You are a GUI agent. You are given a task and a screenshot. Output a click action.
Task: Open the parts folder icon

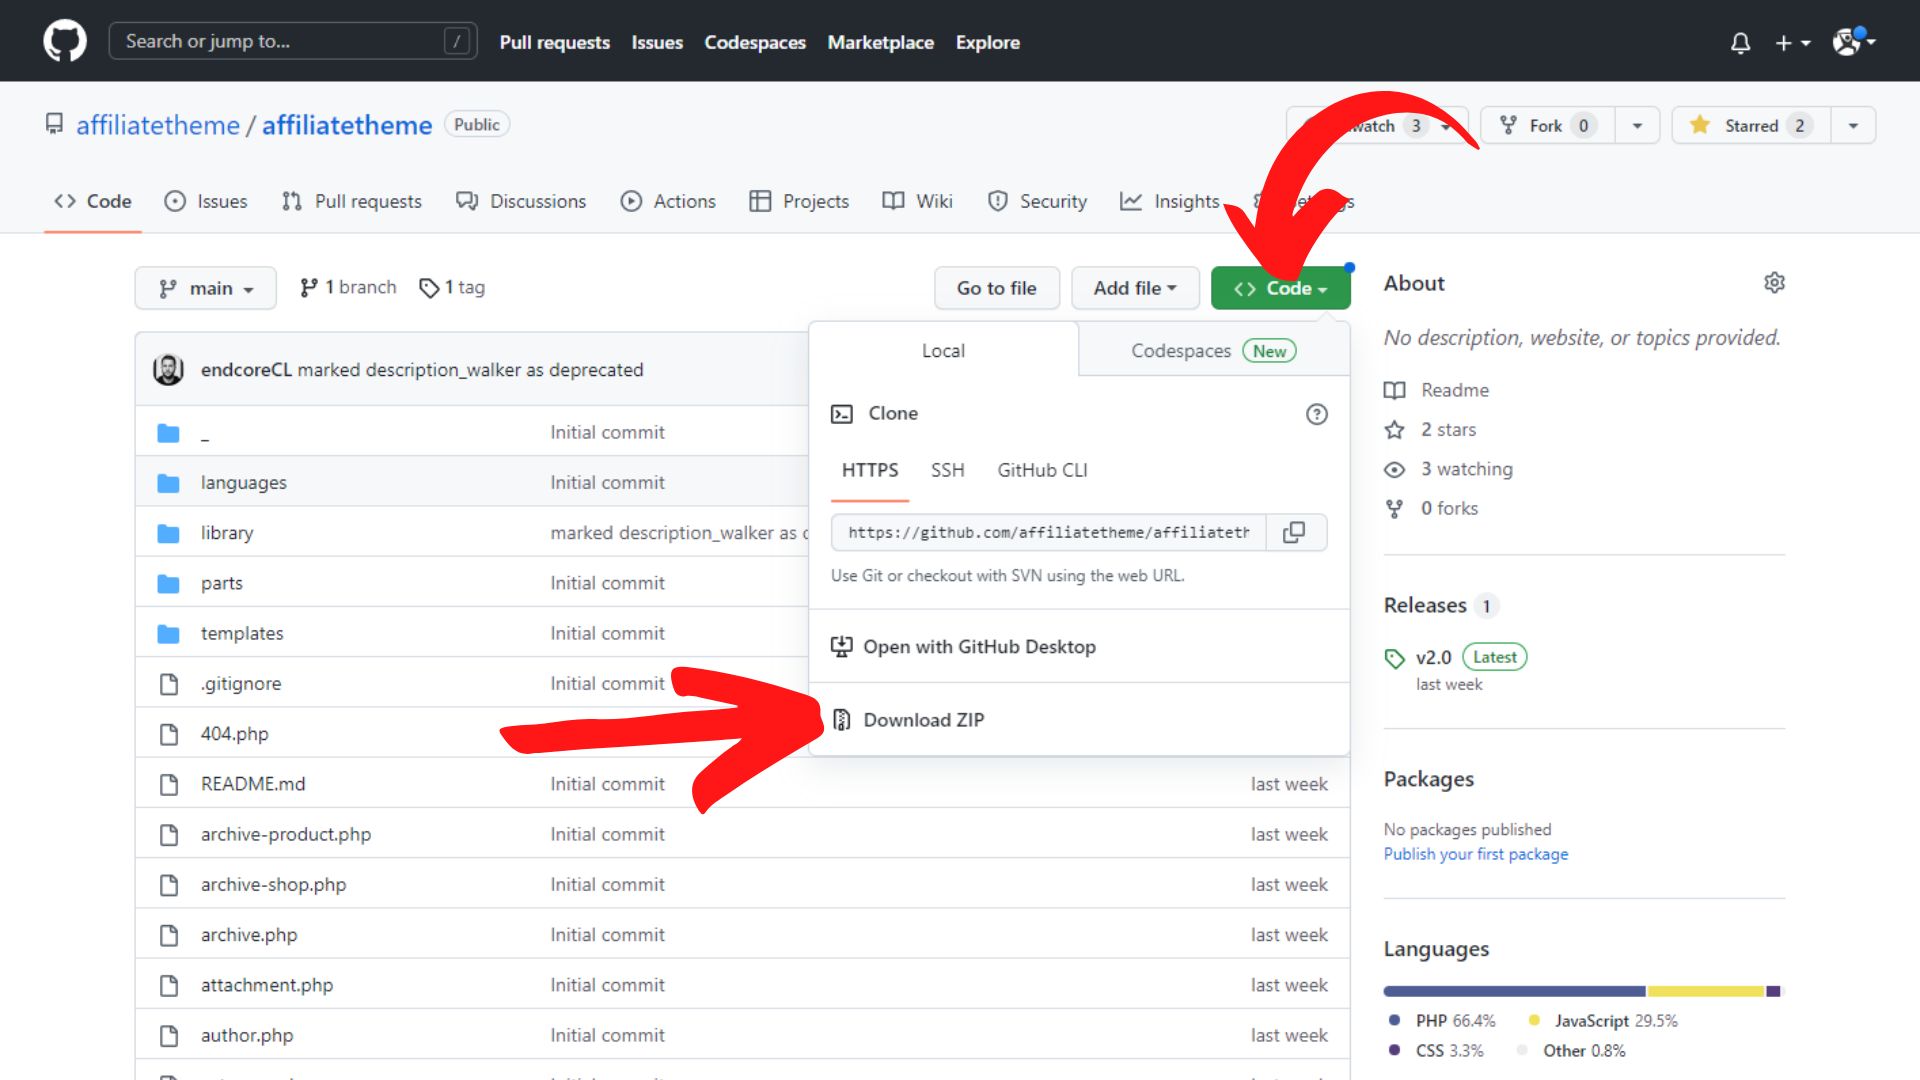coord(168,583)
